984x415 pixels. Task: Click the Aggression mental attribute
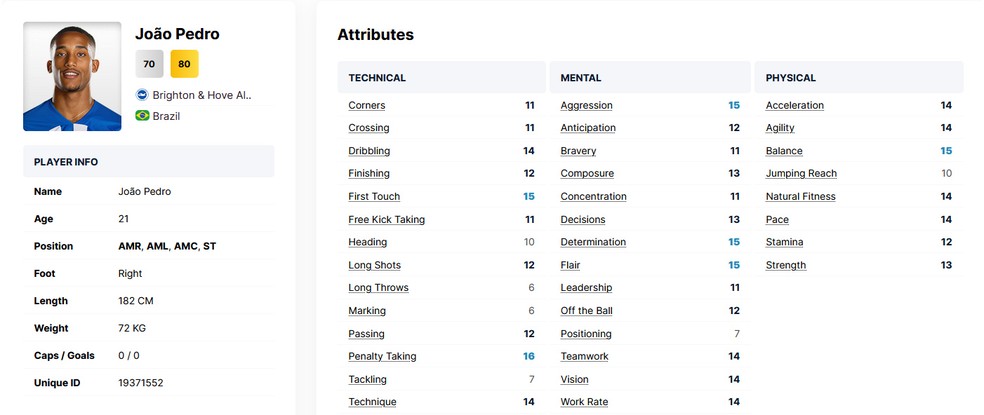[x=586, y=105]
